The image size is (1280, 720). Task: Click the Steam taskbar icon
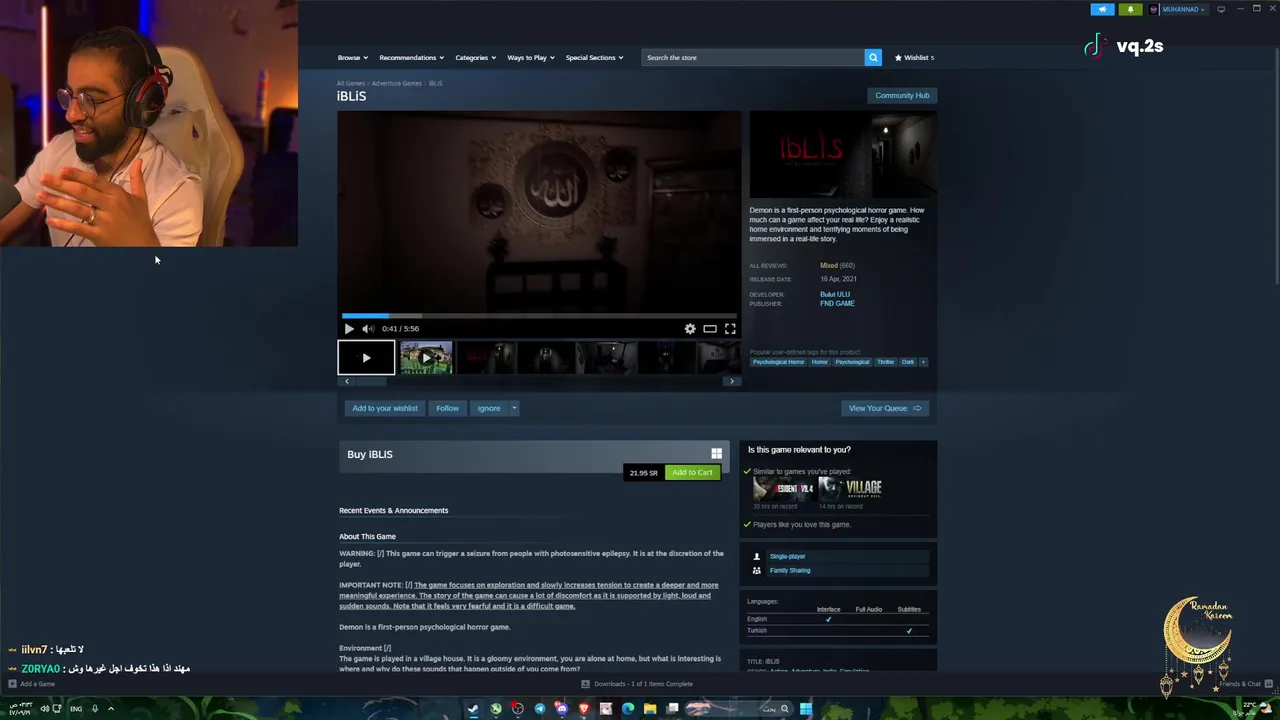tap(473, 709)
